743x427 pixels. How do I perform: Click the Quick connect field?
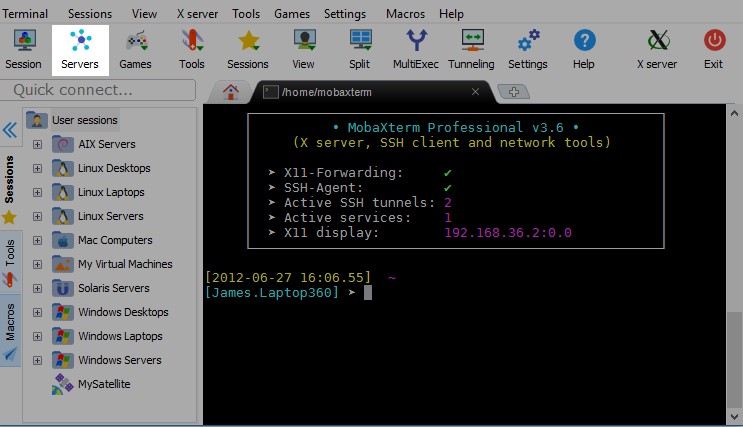(x=98, y=90)
